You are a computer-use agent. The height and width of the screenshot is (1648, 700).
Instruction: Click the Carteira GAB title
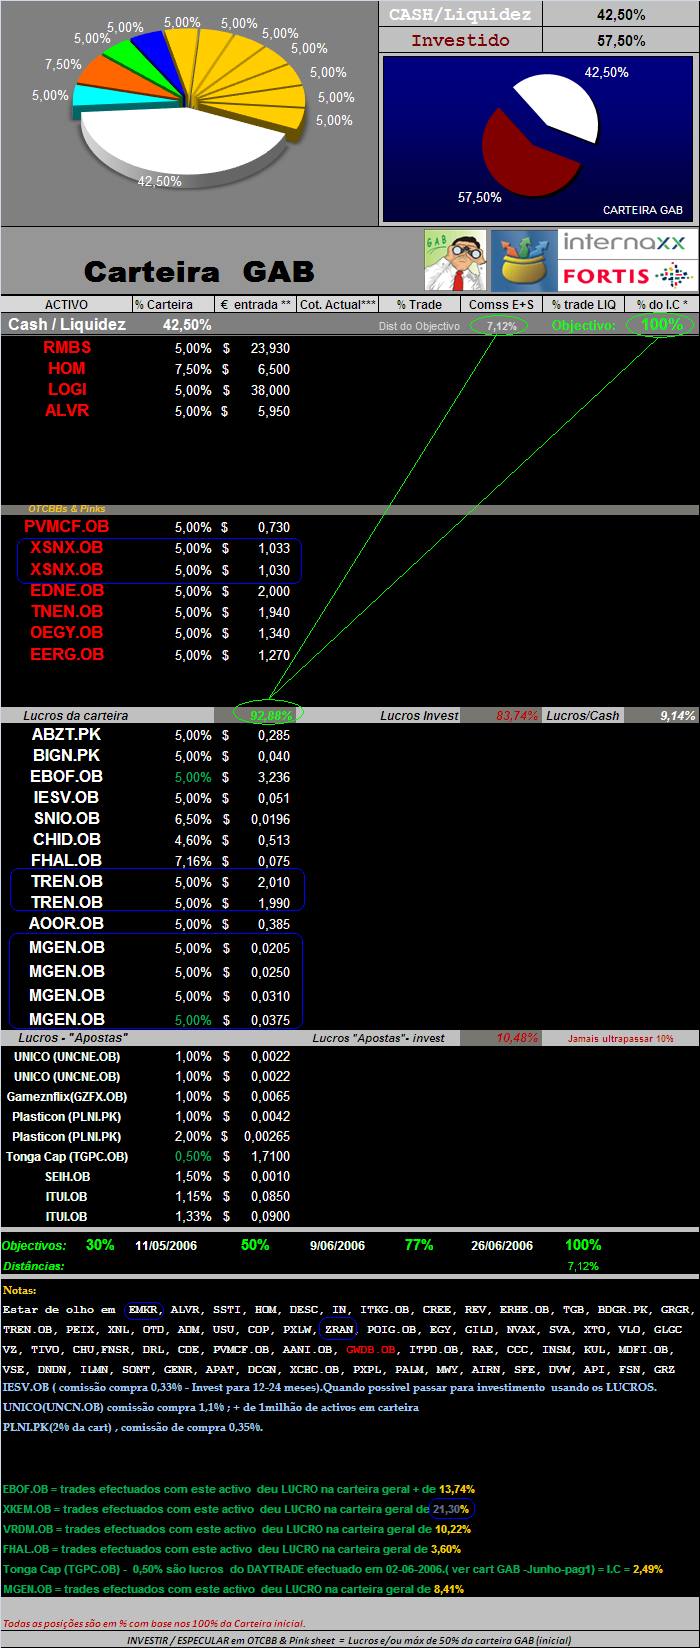(199, 271)
